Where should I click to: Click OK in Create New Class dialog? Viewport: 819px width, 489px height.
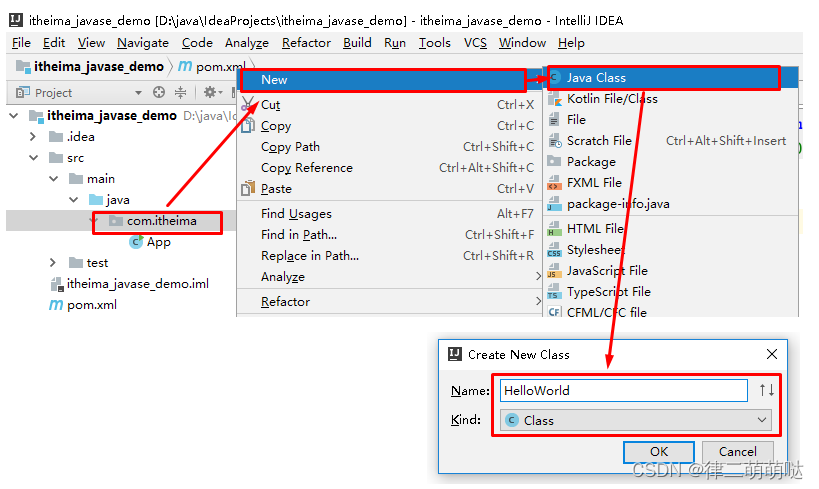coord(659,451)
